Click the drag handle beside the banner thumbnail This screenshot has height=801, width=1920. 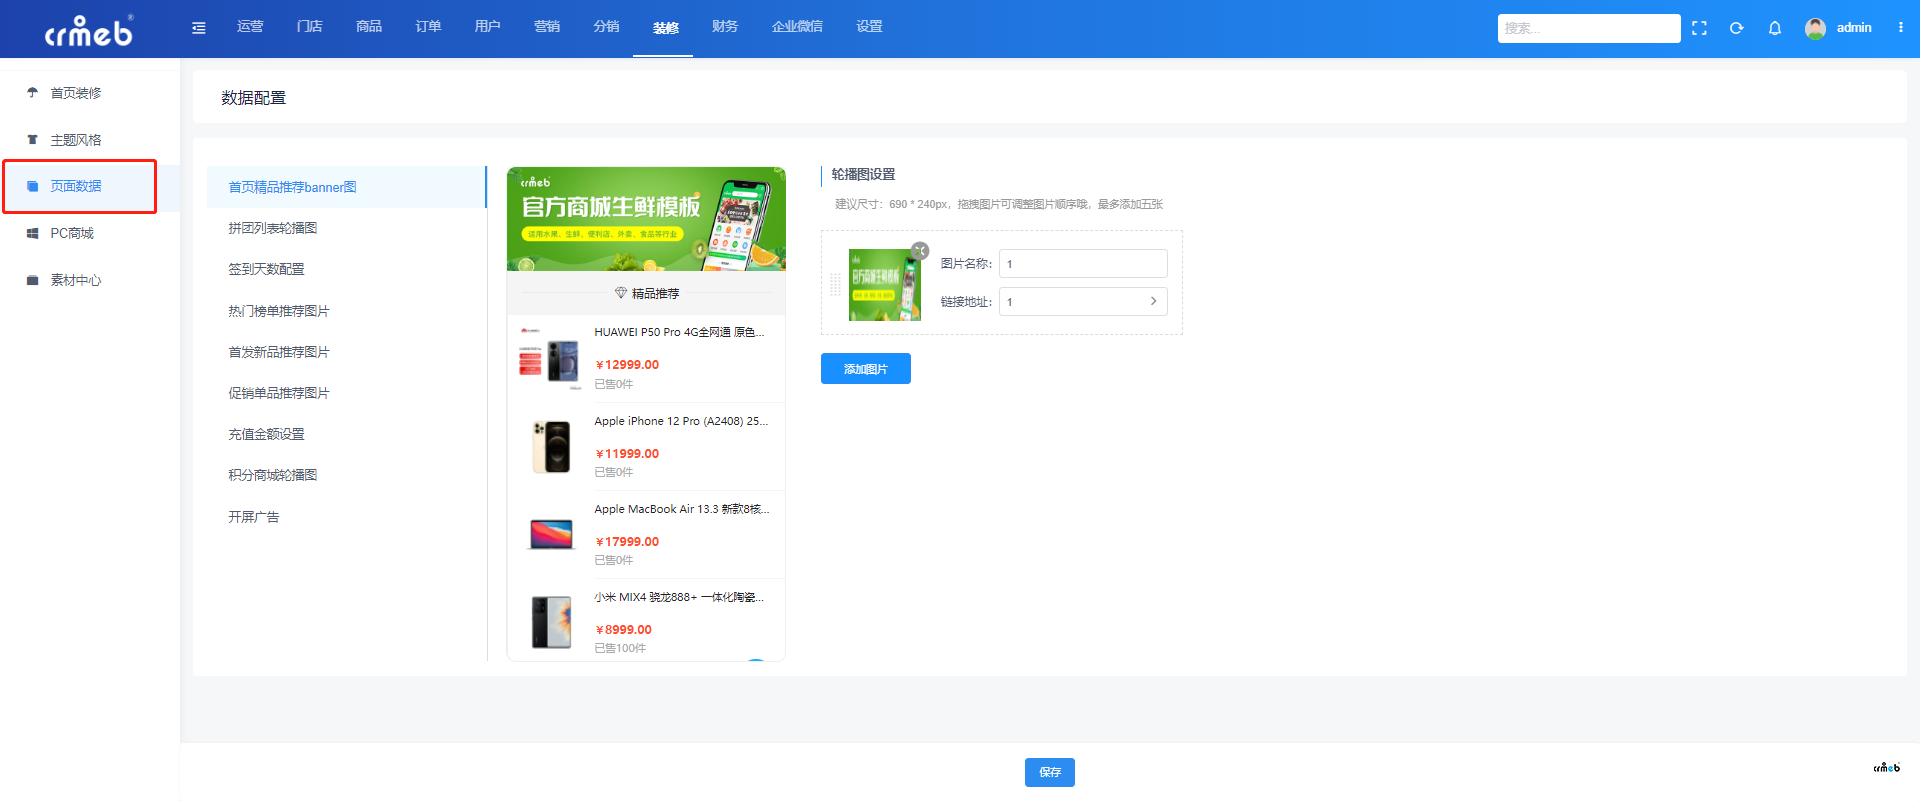835,285
